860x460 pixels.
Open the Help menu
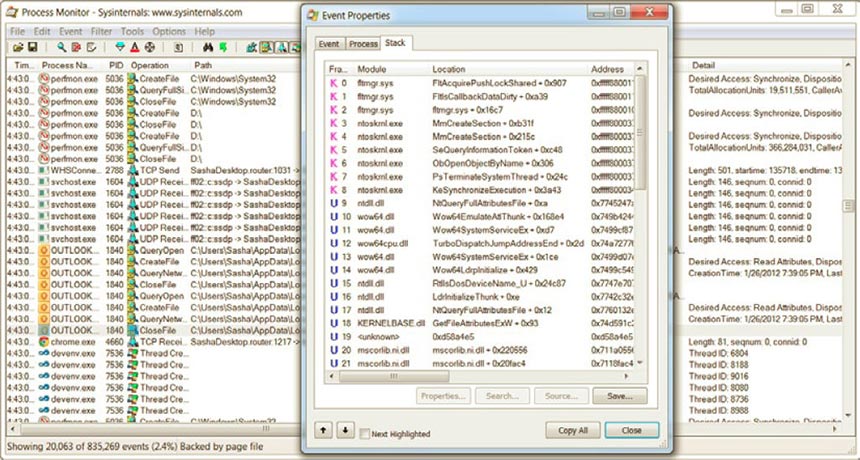click(x=205, y=31)
